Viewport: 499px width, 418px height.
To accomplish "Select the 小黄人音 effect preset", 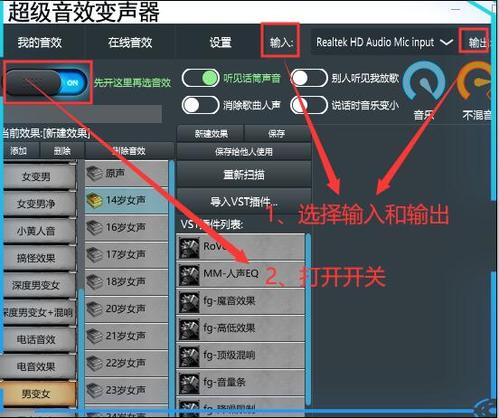I will (x=39, y=231).
